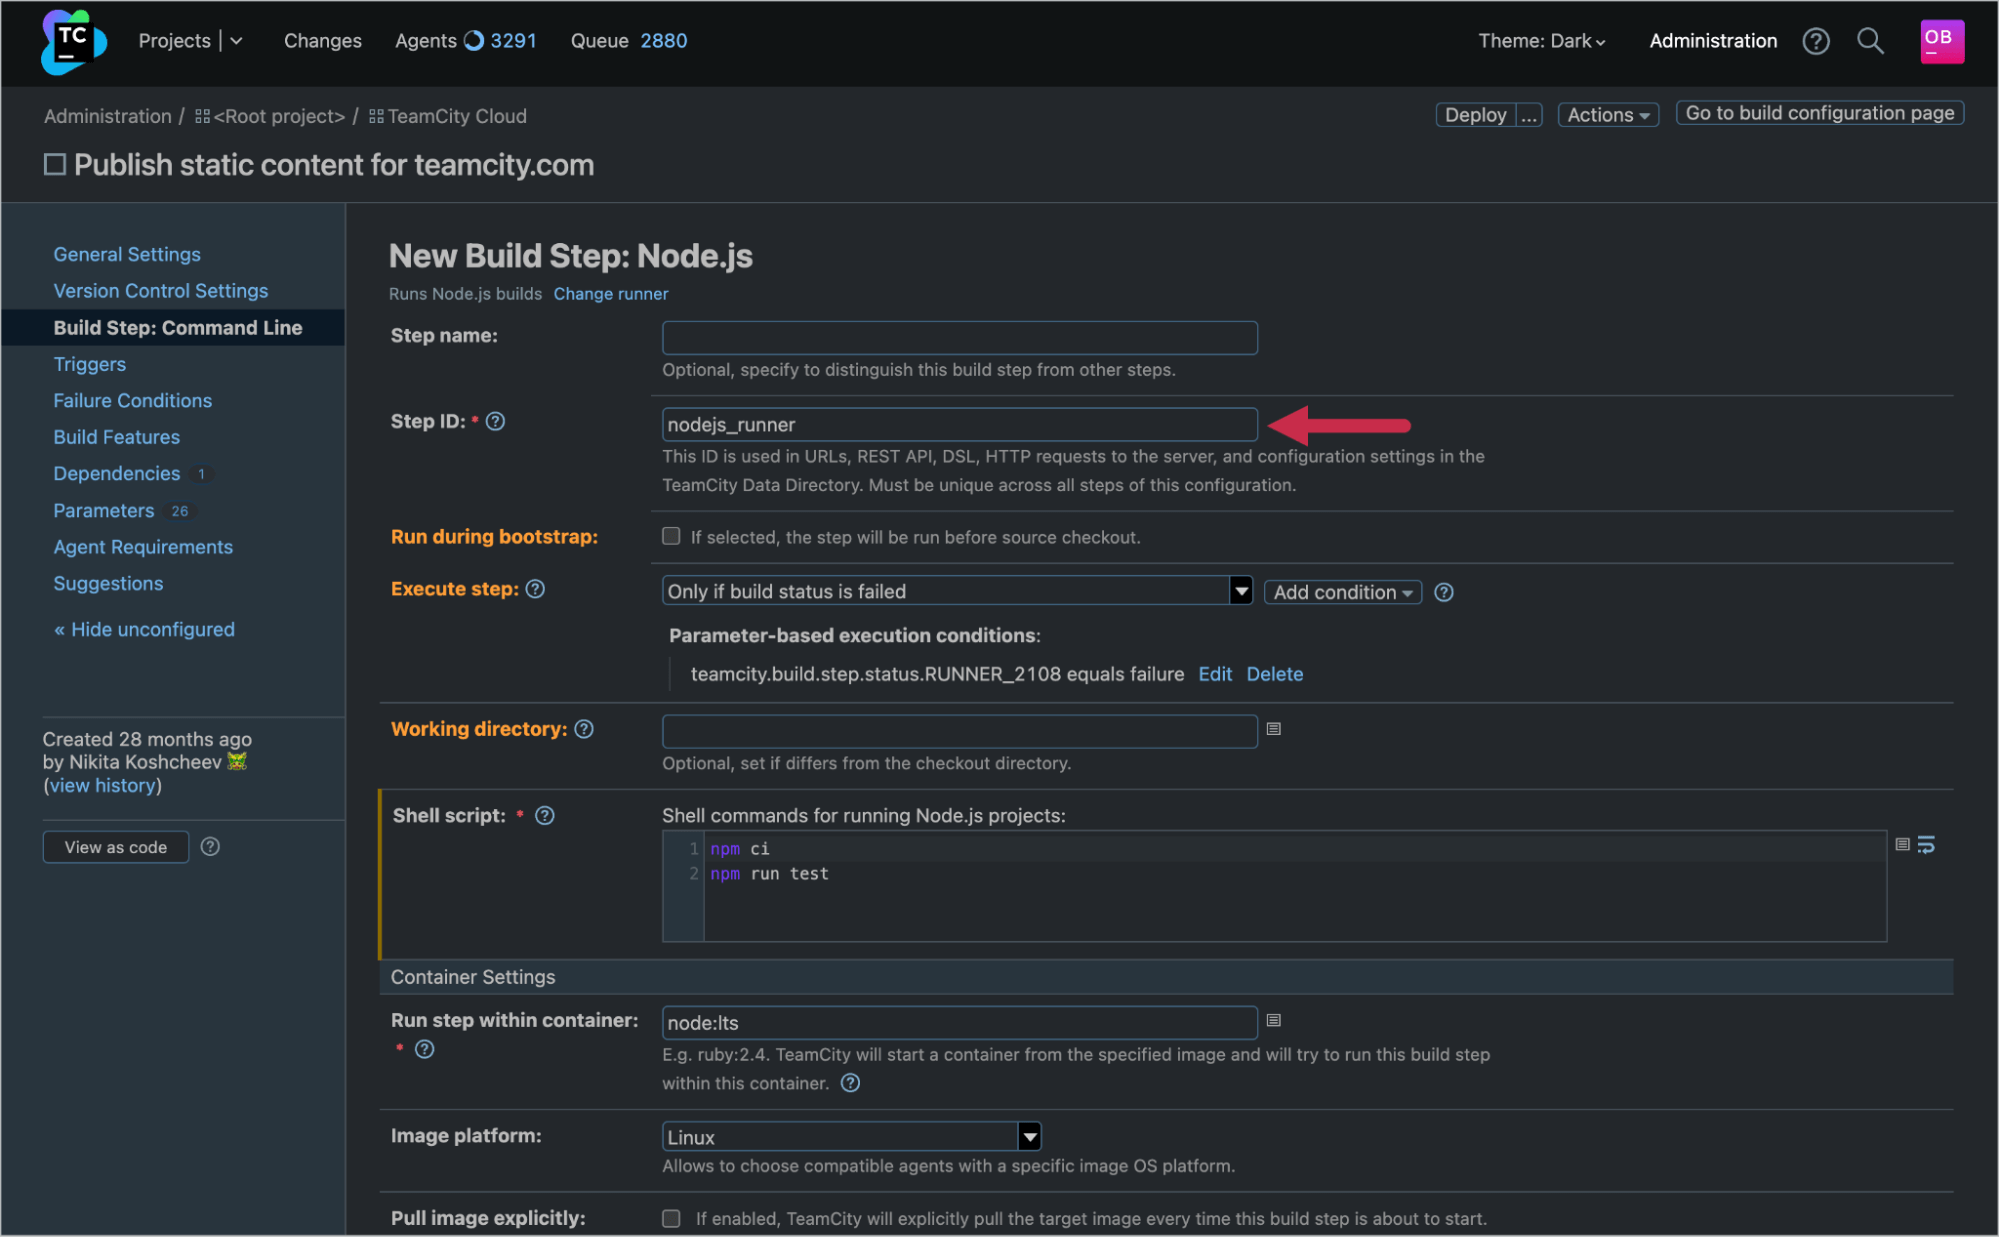Open Agents in top navigation
This screenshot has height=1237, width=1999.
pyautogui.click(x=425, y=41)
